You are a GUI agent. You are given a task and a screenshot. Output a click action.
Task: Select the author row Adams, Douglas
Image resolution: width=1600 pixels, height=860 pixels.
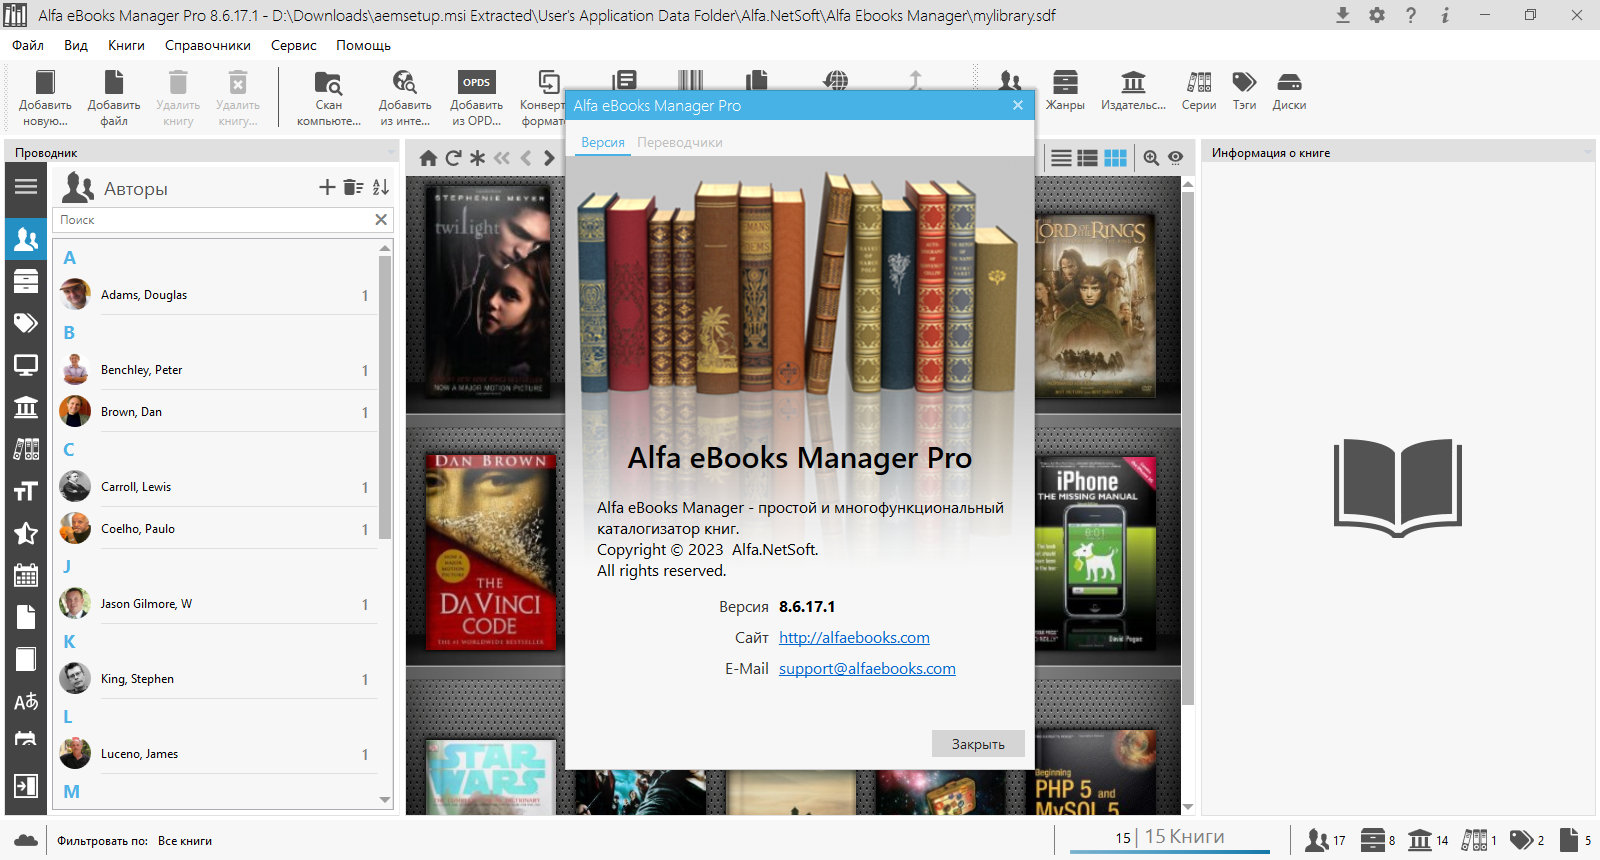point(216,295)
